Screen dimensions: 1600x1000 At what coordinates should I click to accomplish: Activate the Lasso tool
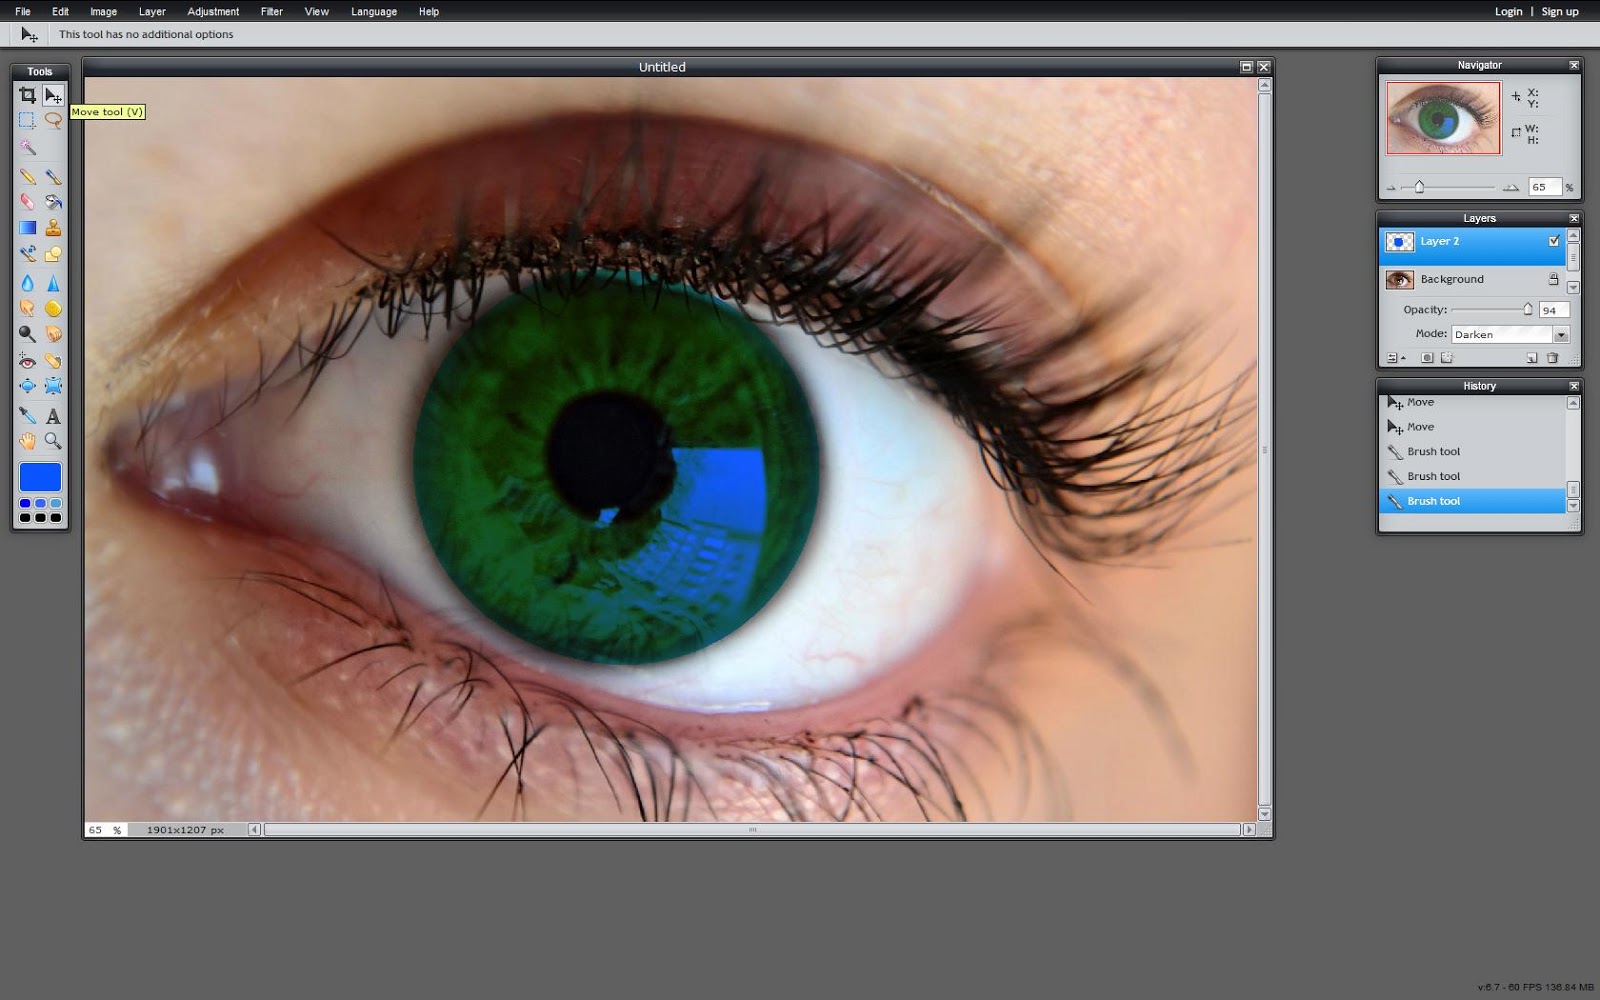point(53,121)
